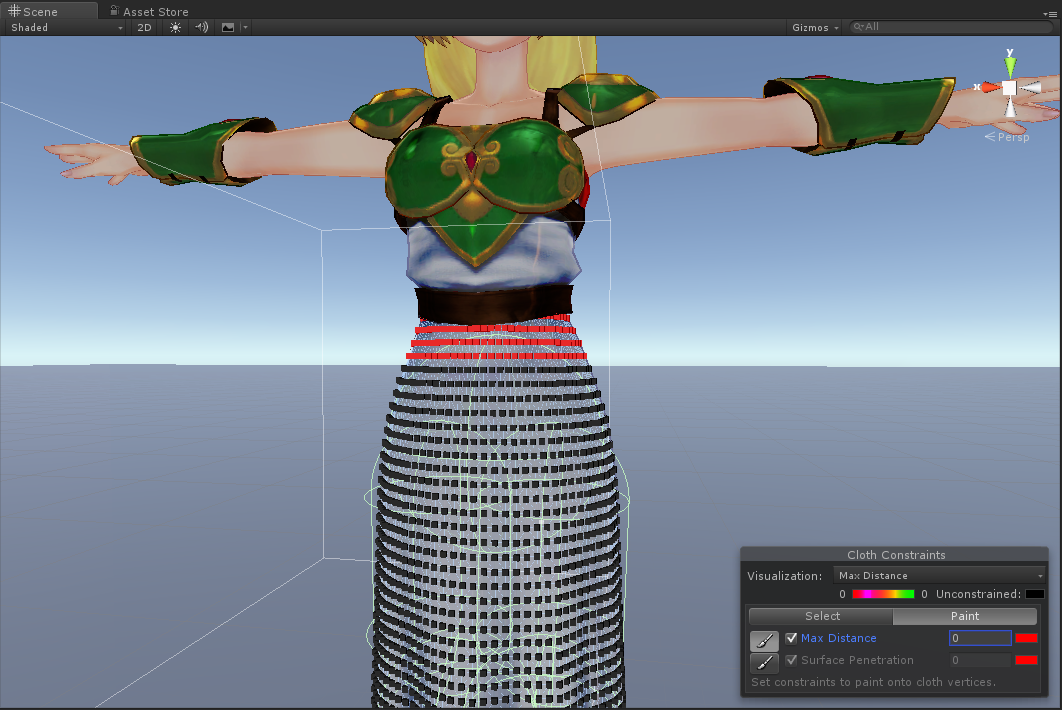Open the Visualization Max Distance dropdown

pyautogui.click(x=939, y=575)
